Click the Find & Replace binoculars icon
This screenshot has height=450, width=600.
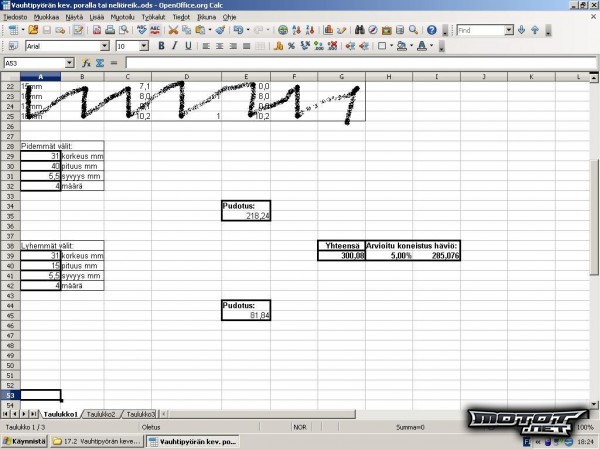[359, 30]
